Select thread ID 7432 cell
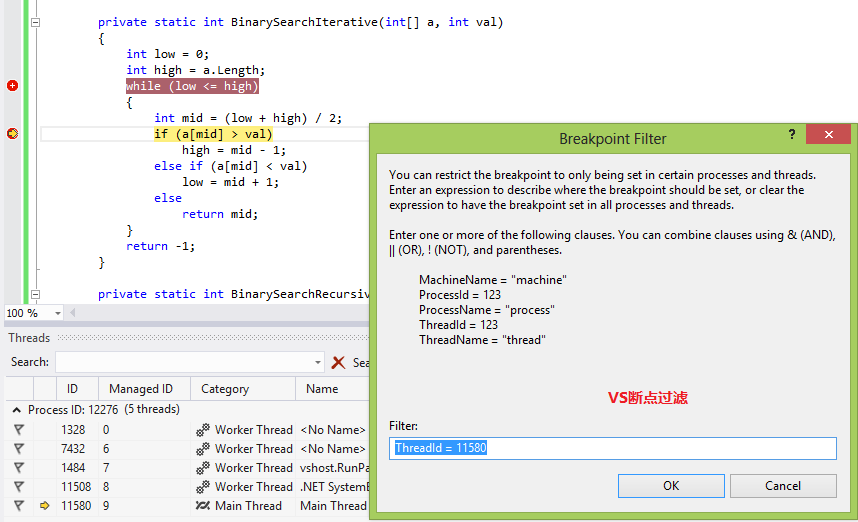This screenshot has width=858, height=522. (x=73, y=449)
